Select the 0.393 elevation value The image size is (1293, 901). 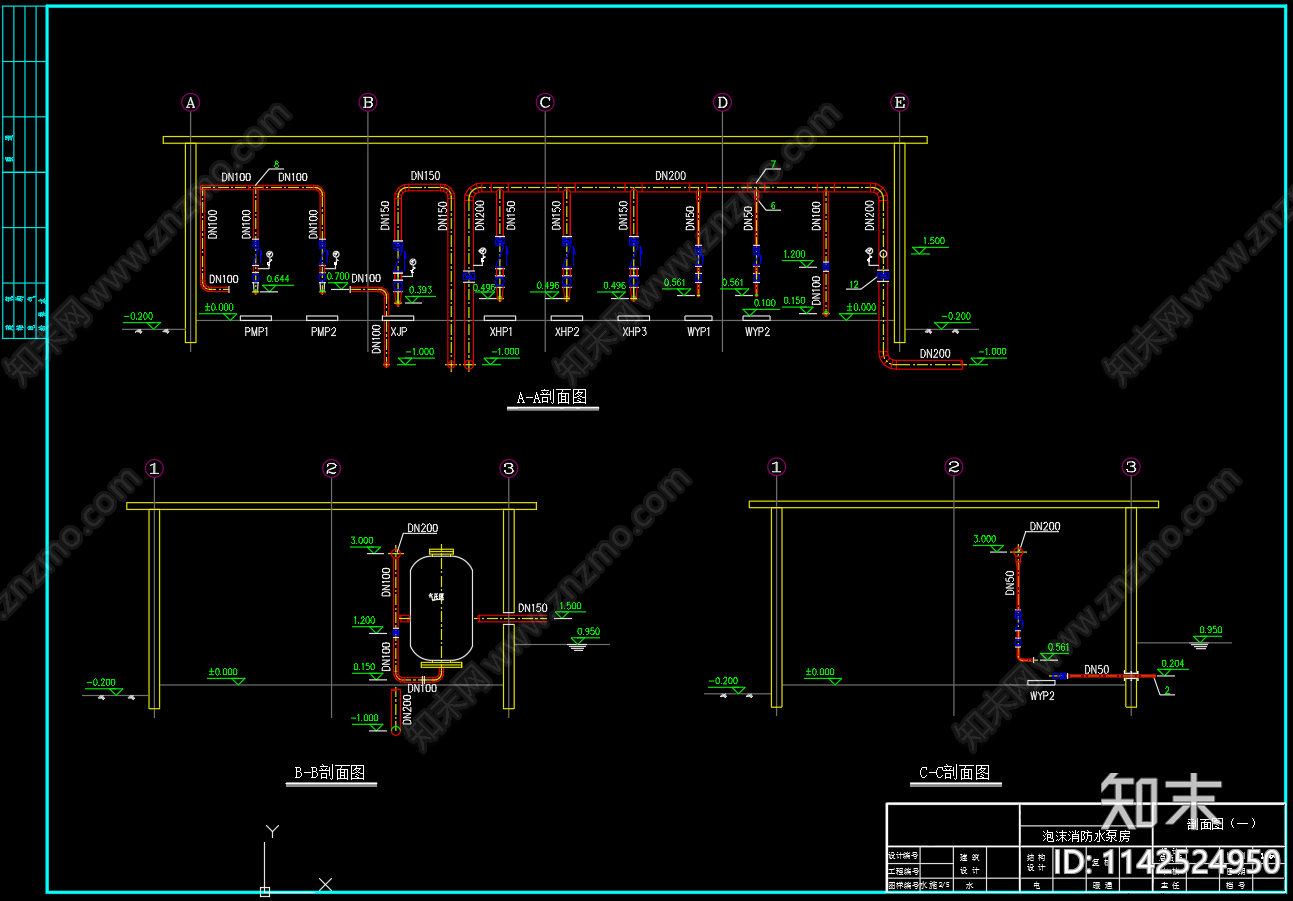click(421, 291)
